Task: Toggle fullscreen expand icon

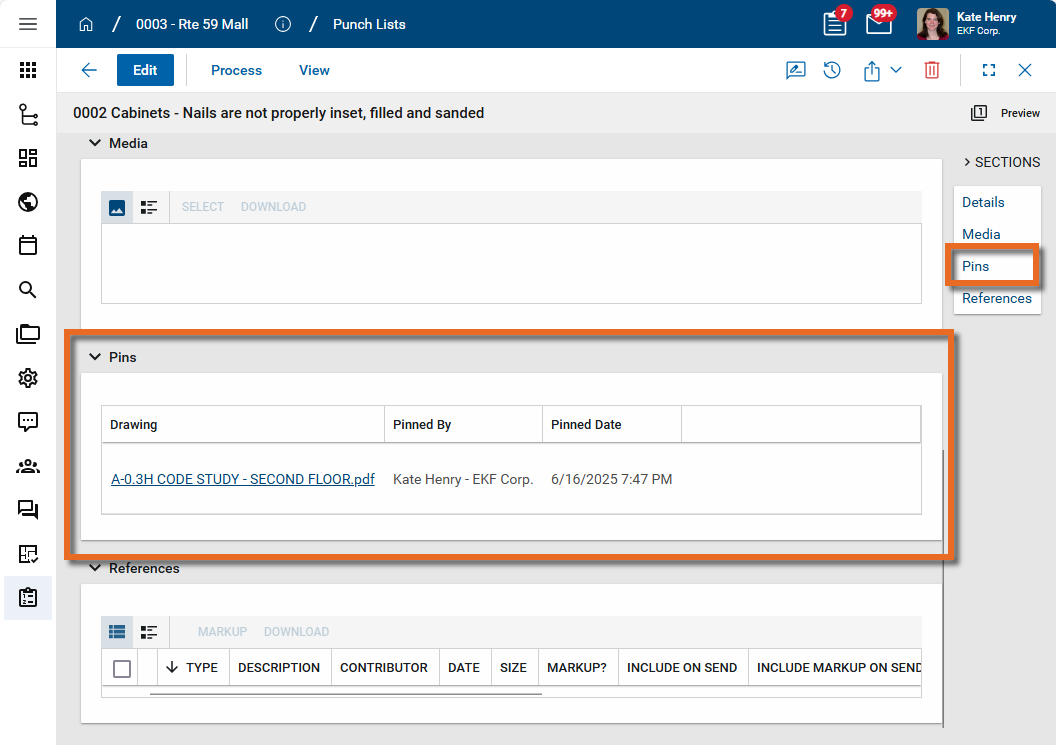Action: click(989, 70)
